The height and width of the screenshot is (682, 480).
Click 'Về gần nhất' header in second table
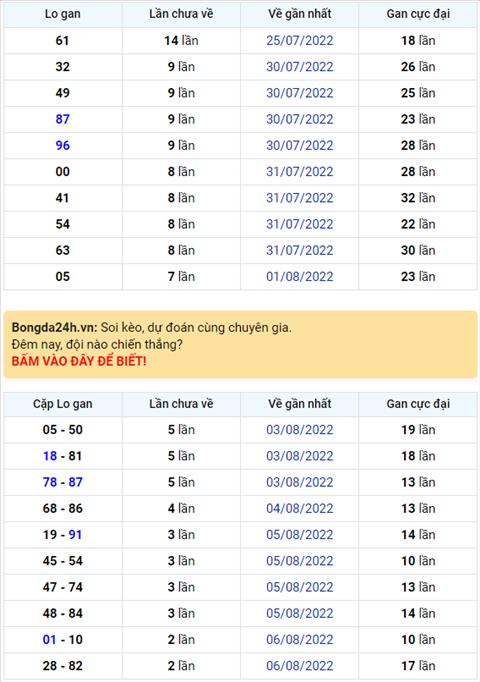click(x=300, y=404)
